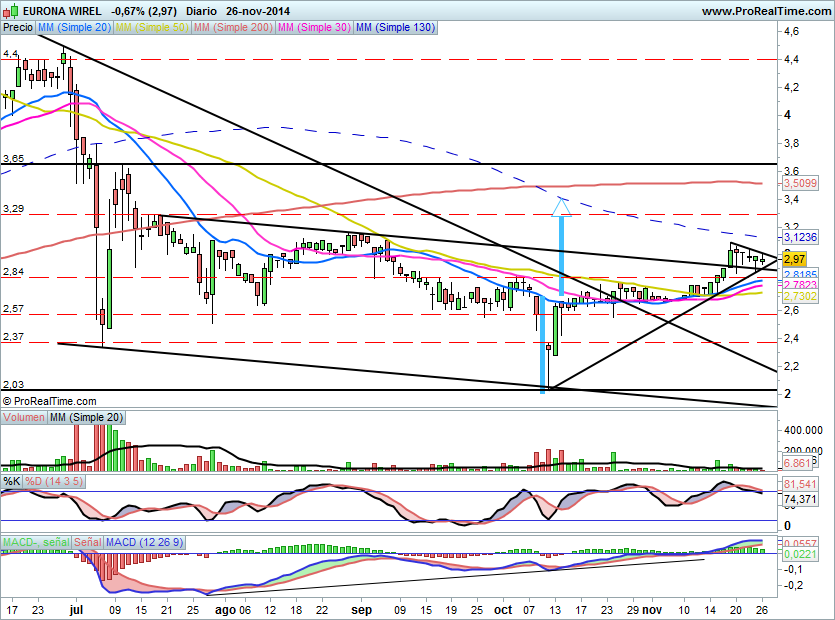This screenshot has height=620, width=835.
Task: Click the 81,541 stochastic value tag
Action: [800, 485]
